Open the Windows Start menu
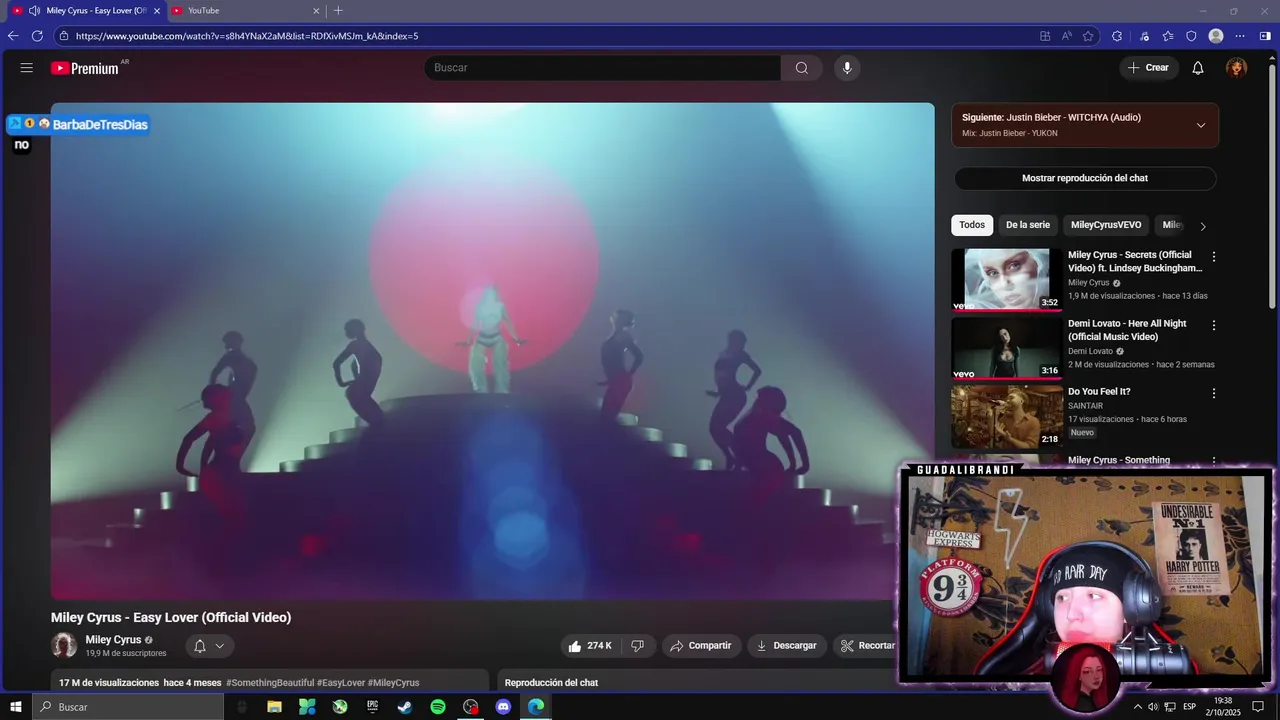Viewport: 1280px width, 720px height. point(15,707)
